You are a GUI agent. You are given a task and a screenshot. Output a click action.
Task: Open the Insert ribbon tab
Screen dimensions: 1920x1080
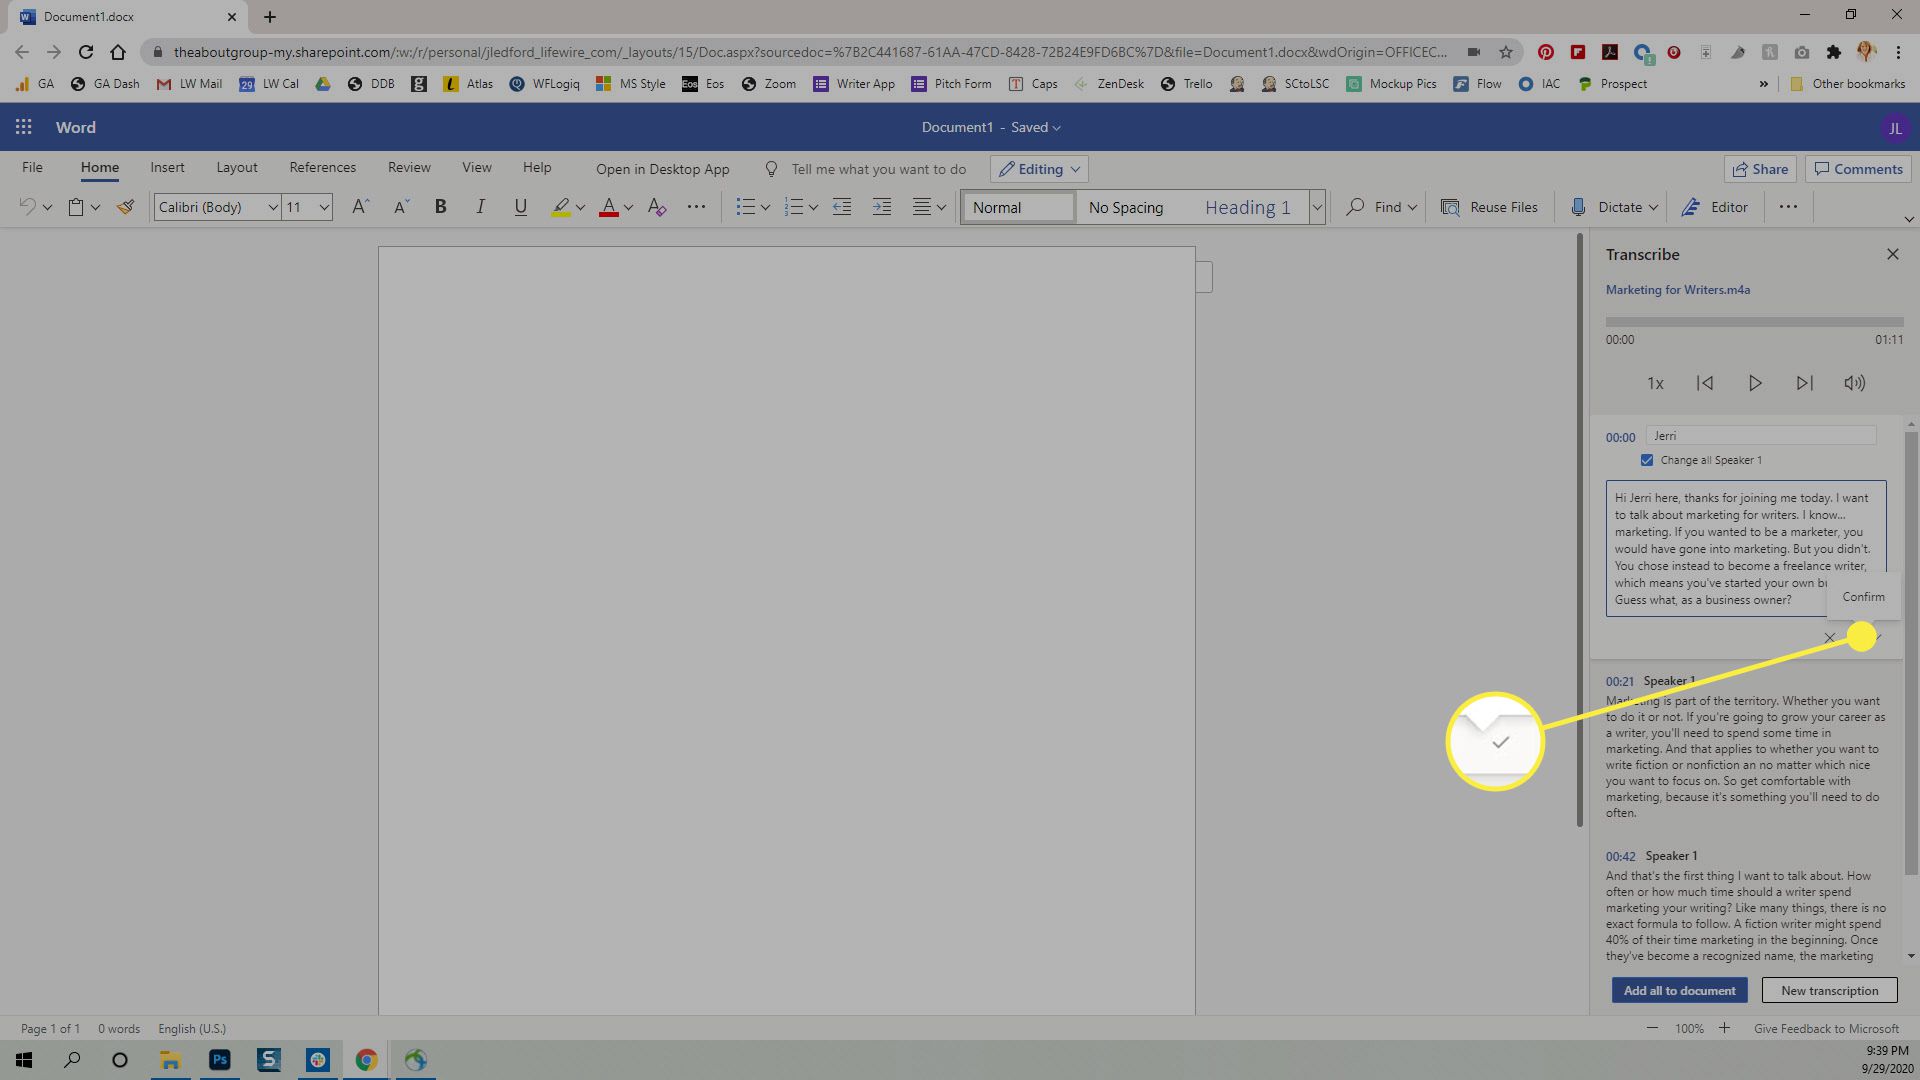[x=166, y=166]
